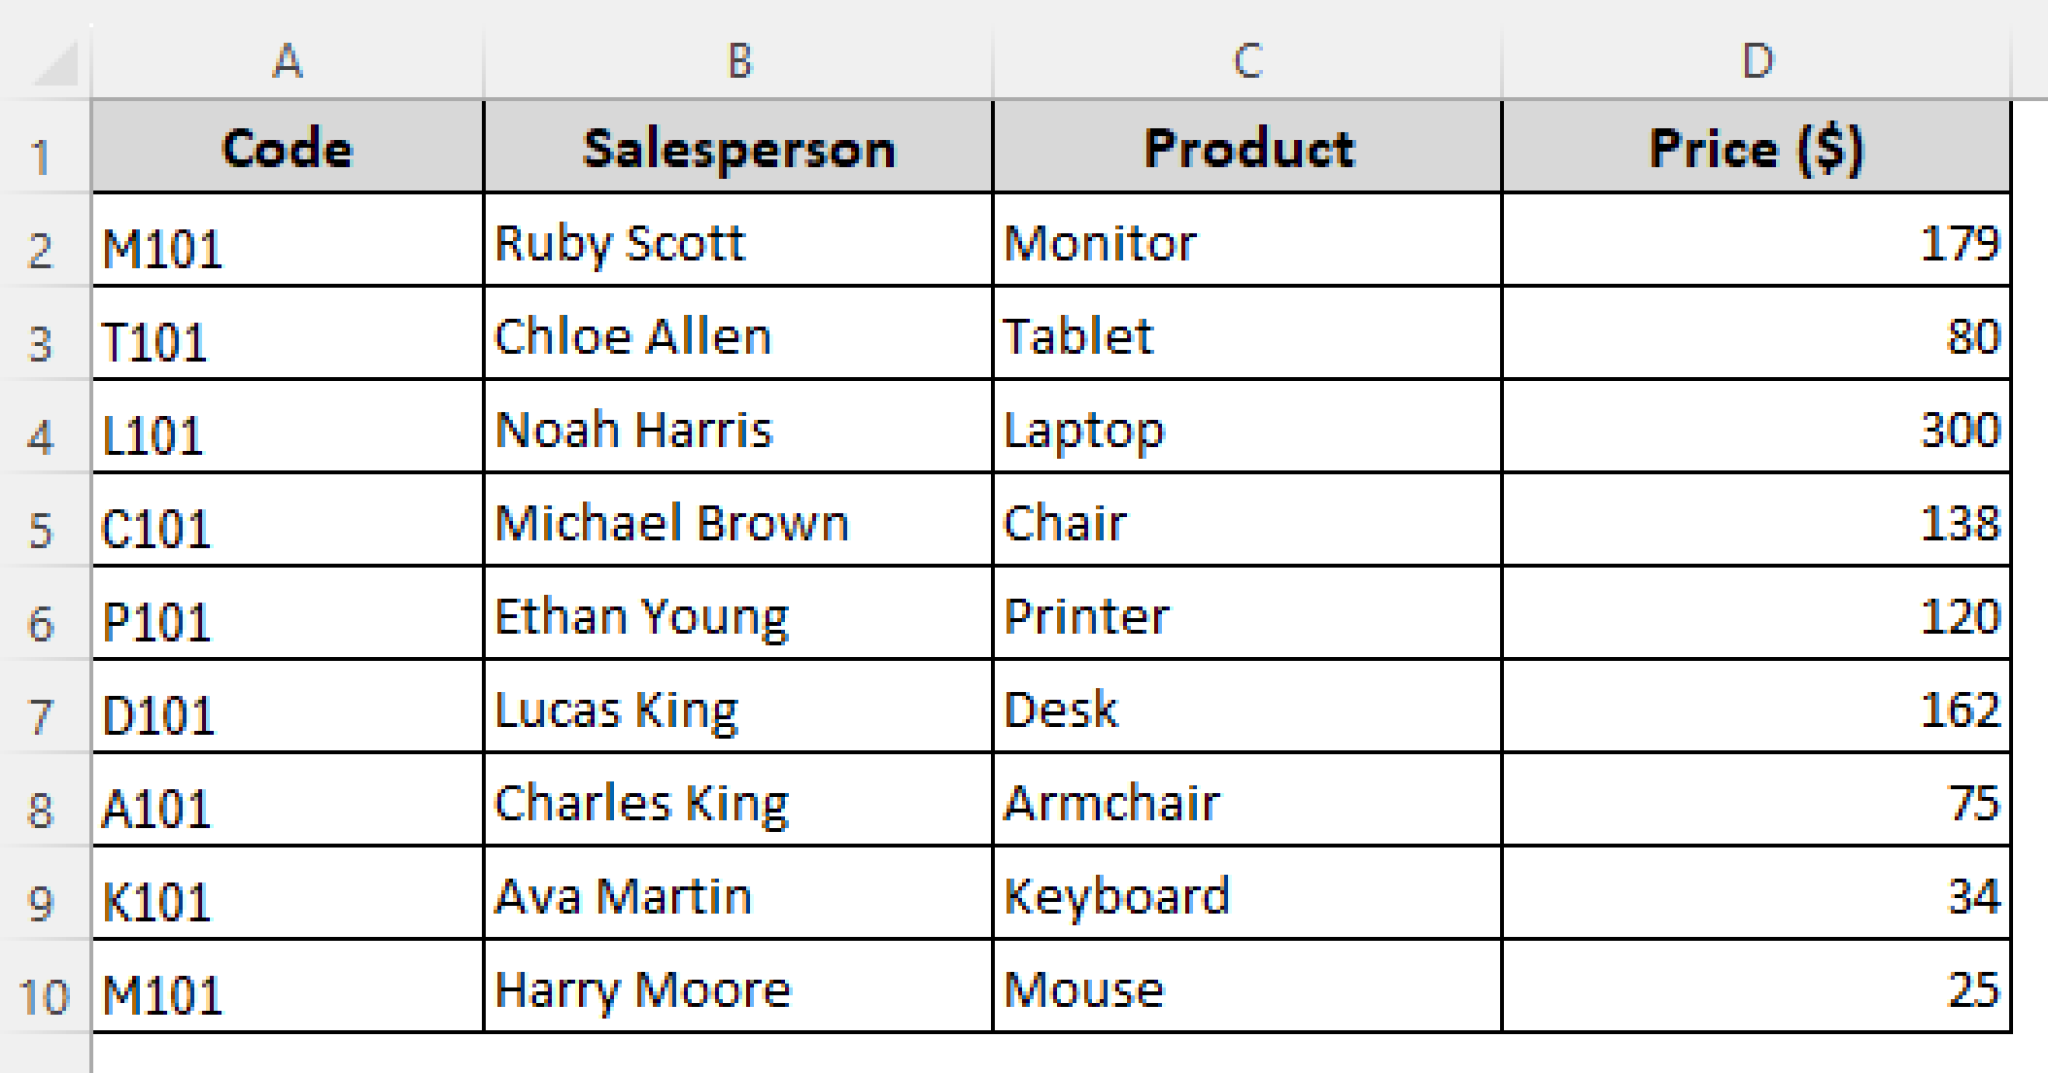
Task: Select the cell containing Ruby Scott
Action: pos(738,240)
